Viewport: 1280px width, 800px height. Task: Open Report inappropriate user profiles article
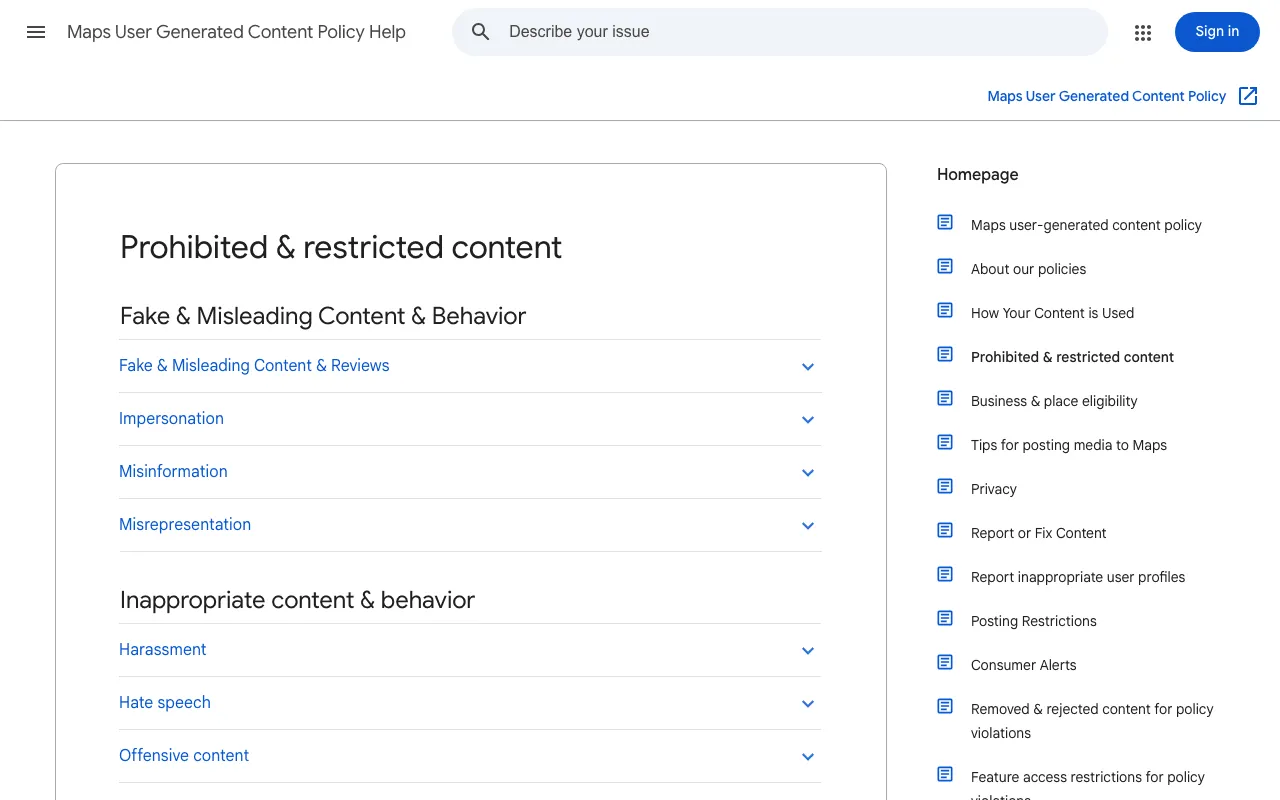click(1078, 577)
